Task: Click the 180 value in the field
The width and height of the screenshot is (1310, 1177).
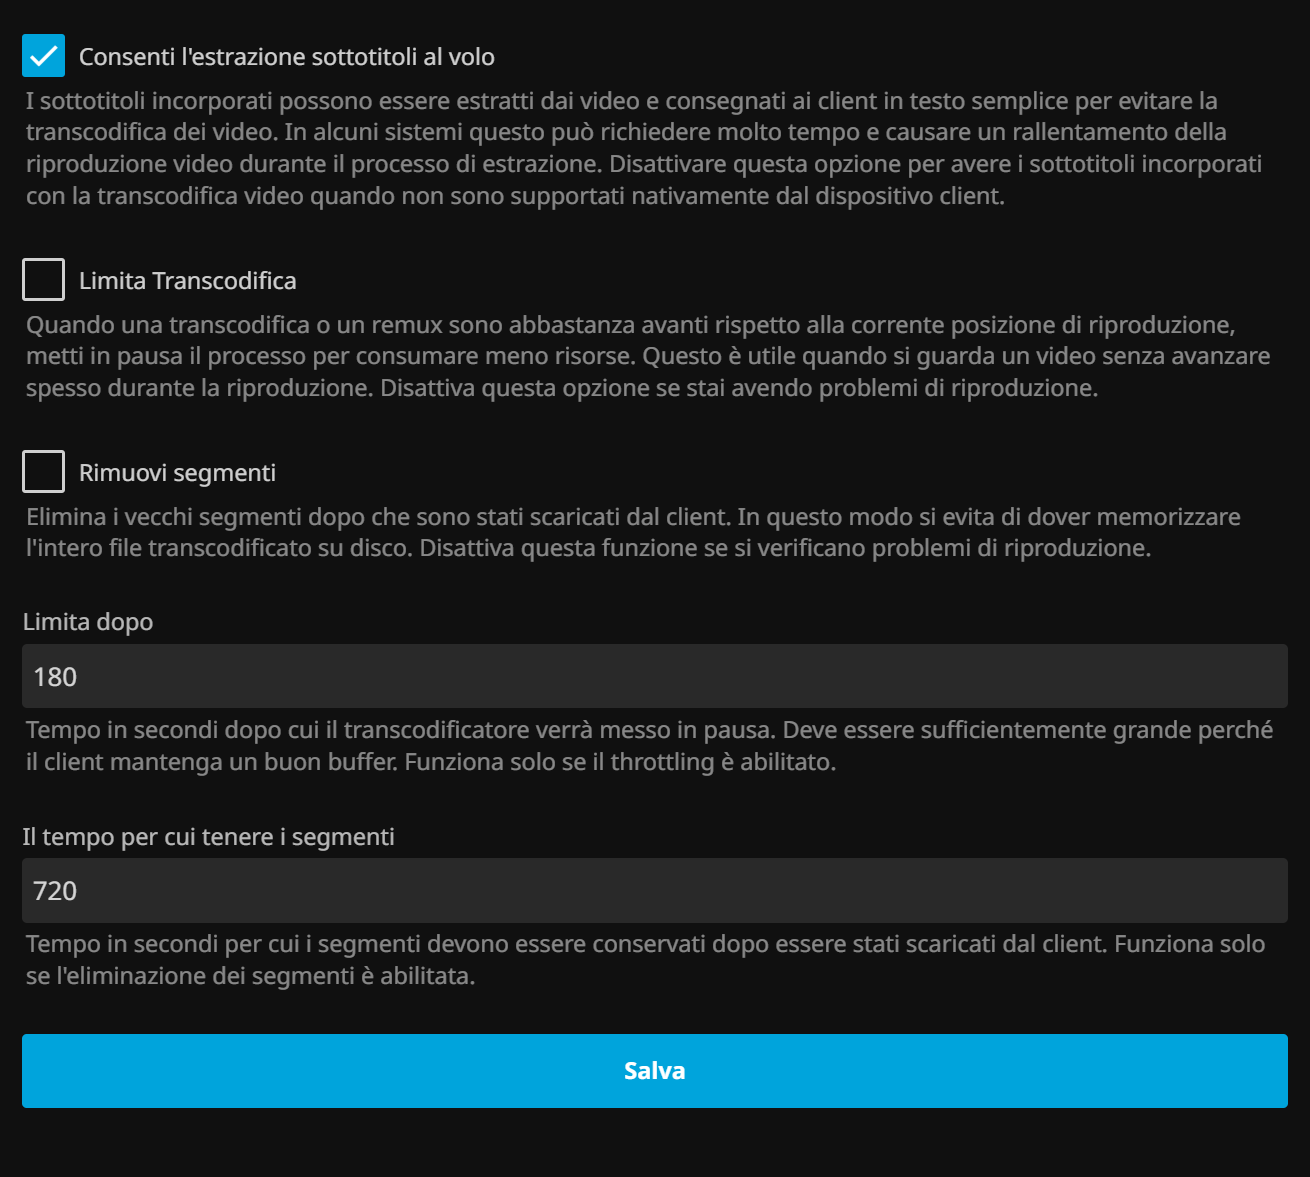Action: [x=55, y=677]
